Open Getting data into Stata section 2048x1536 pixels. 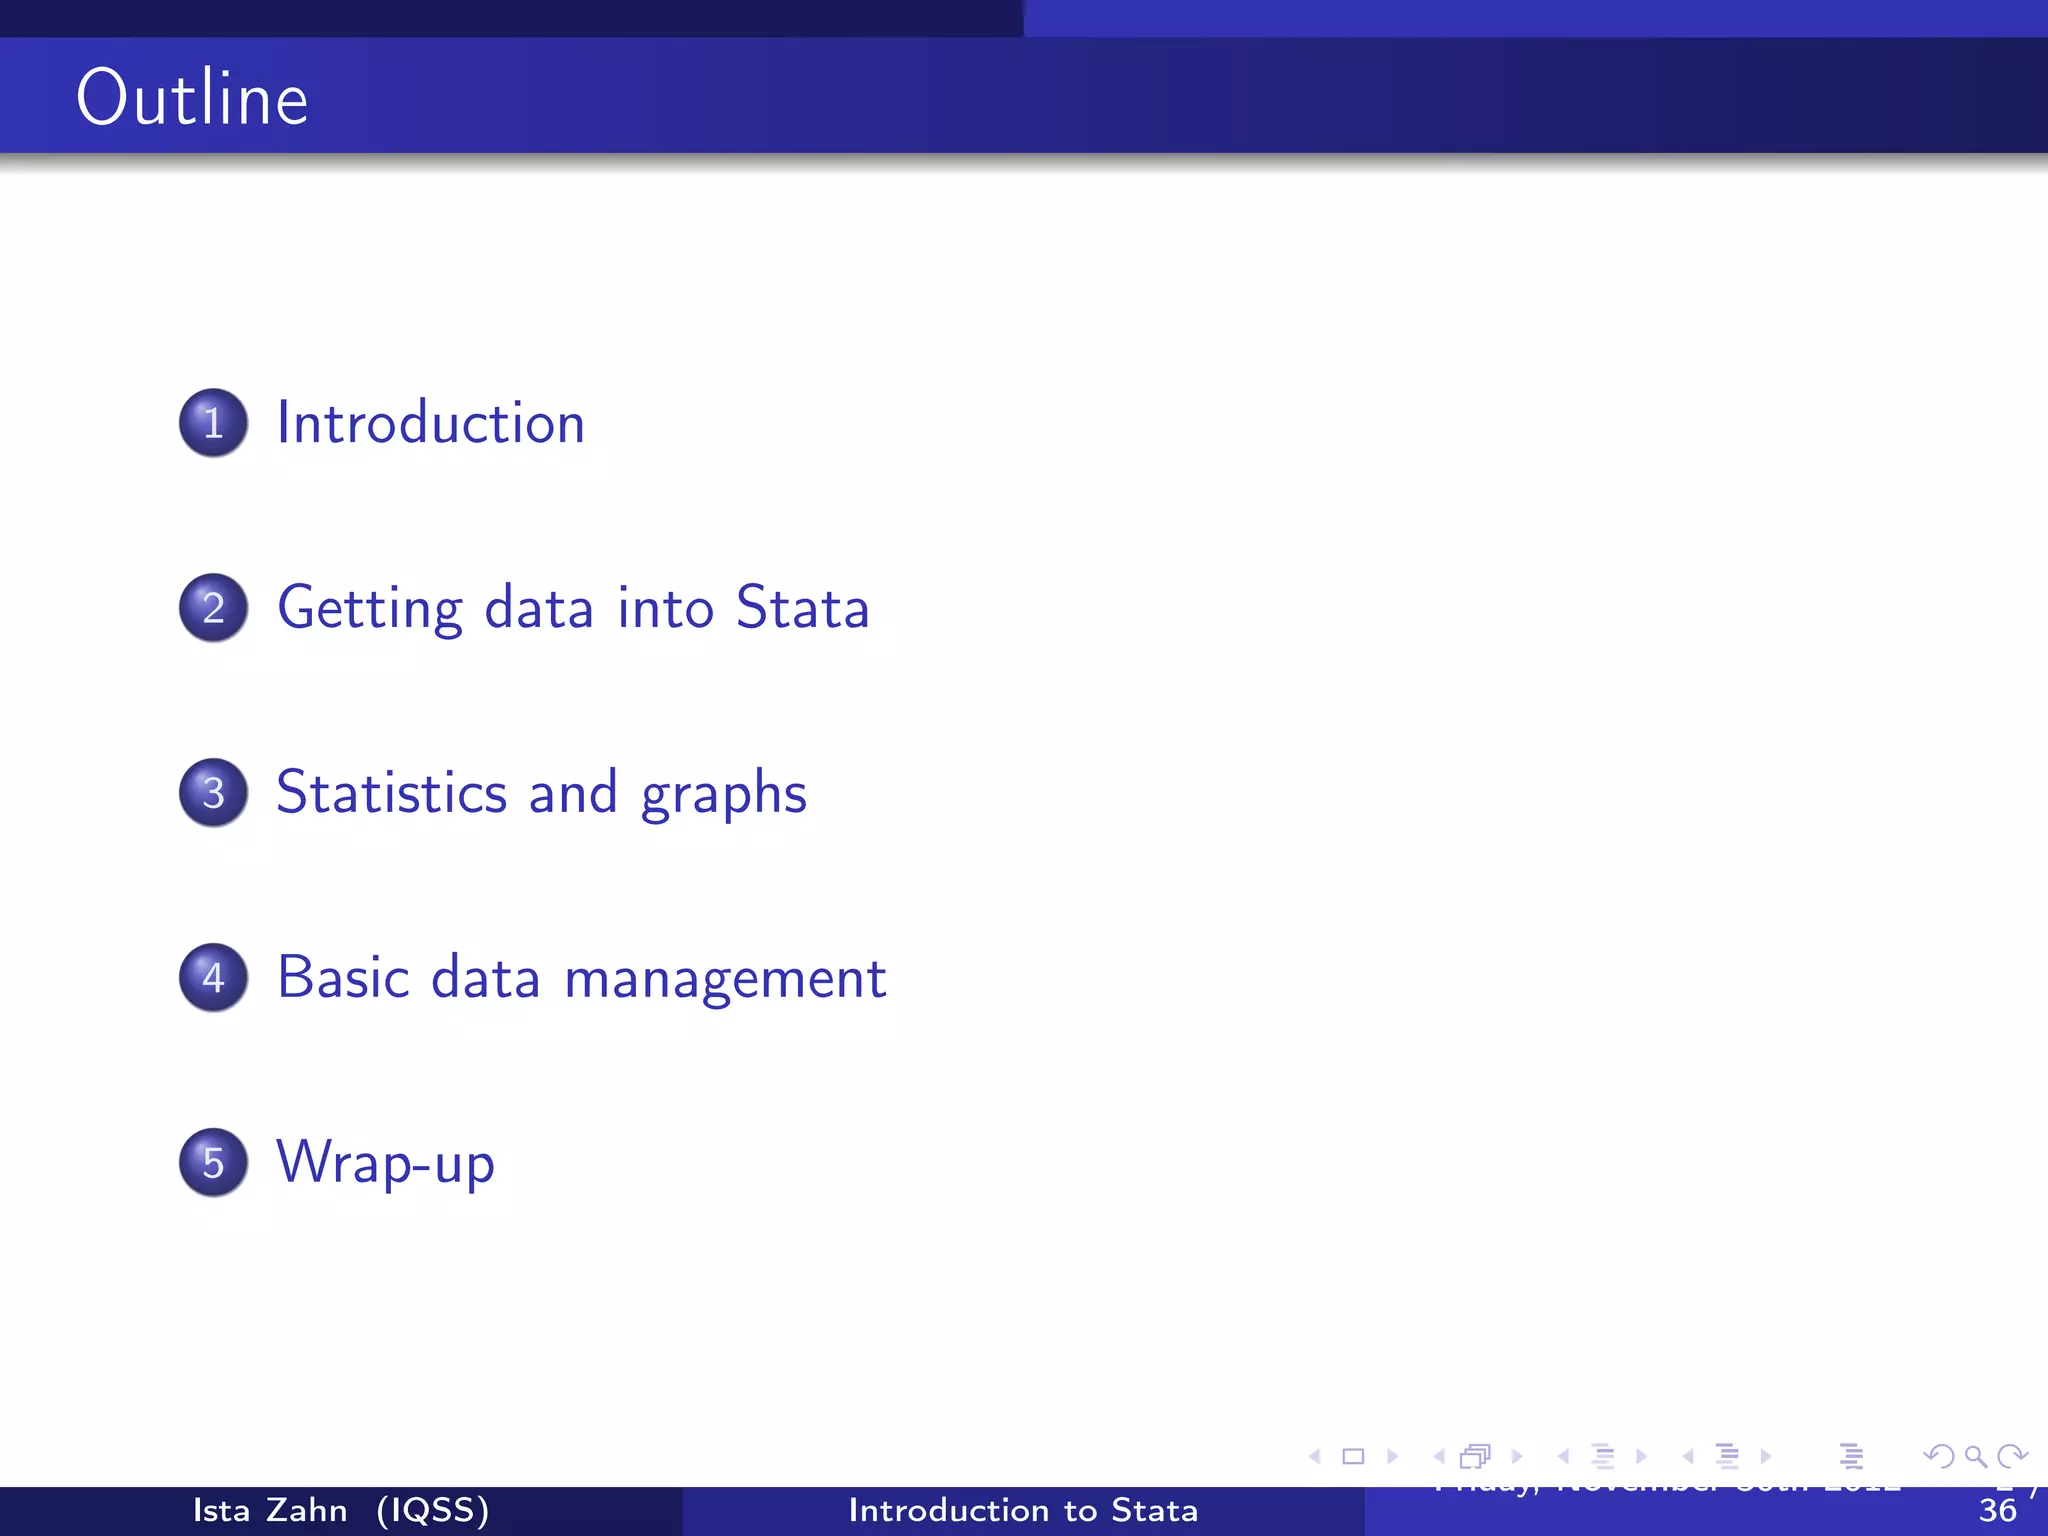pyautogui.click(x=572, y=608)
